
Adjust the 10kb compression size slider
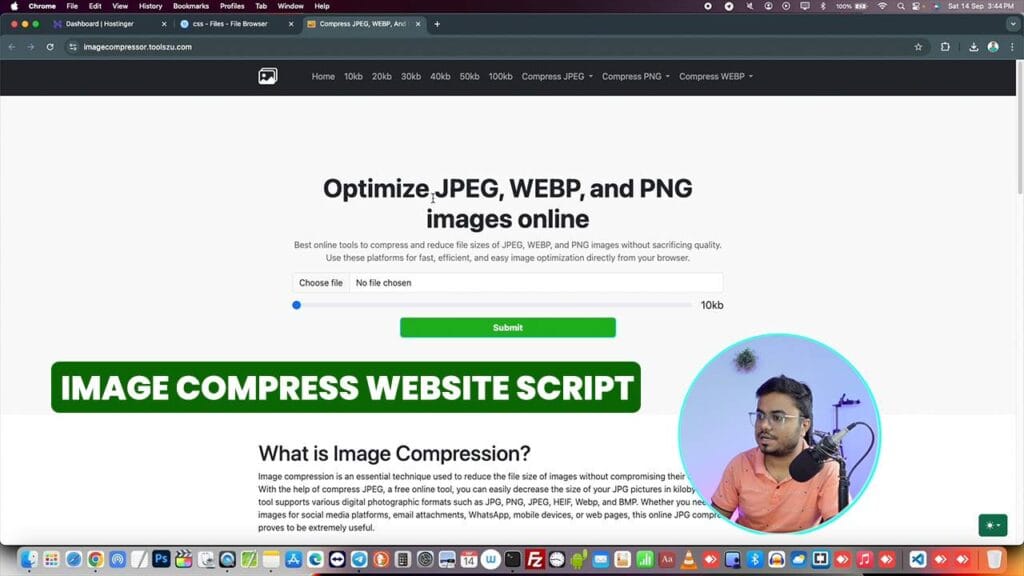(296, 305)
